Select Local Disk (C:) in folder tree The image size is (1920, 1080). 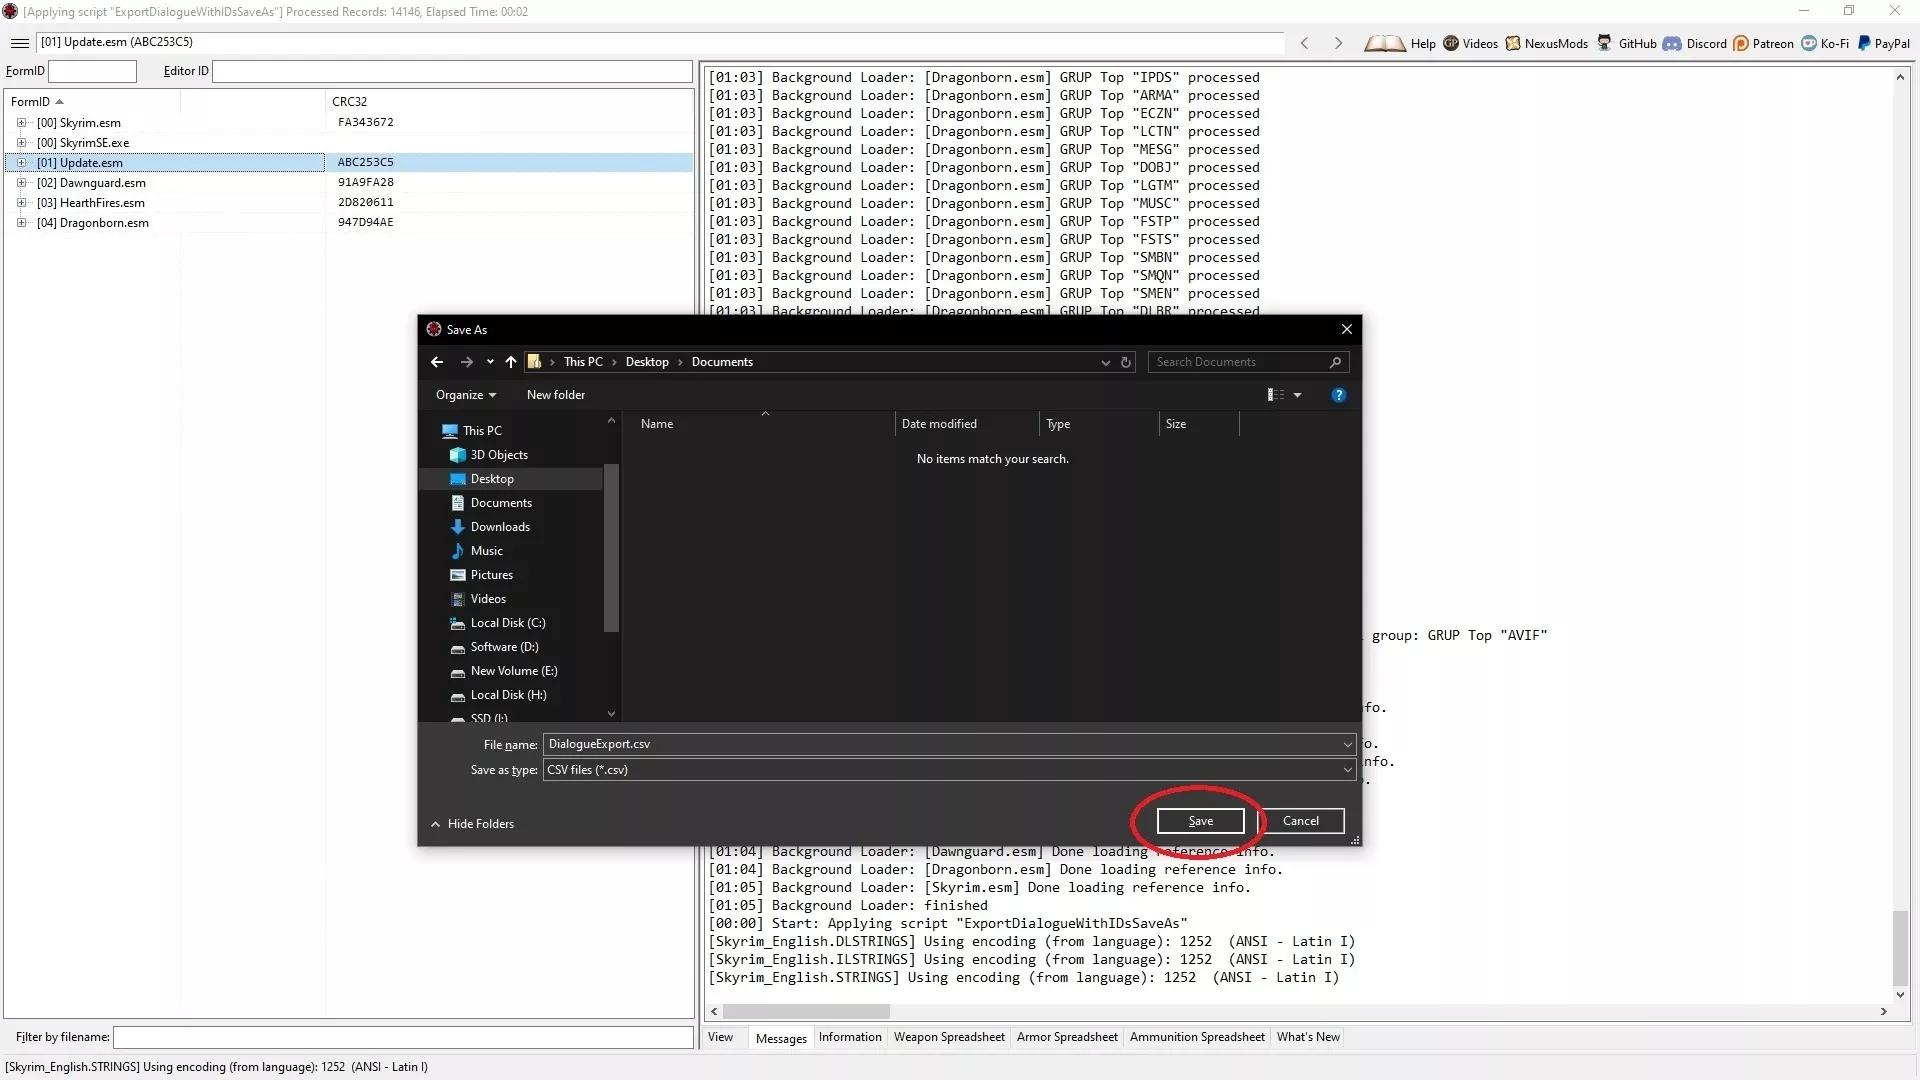tap(508, 623)
